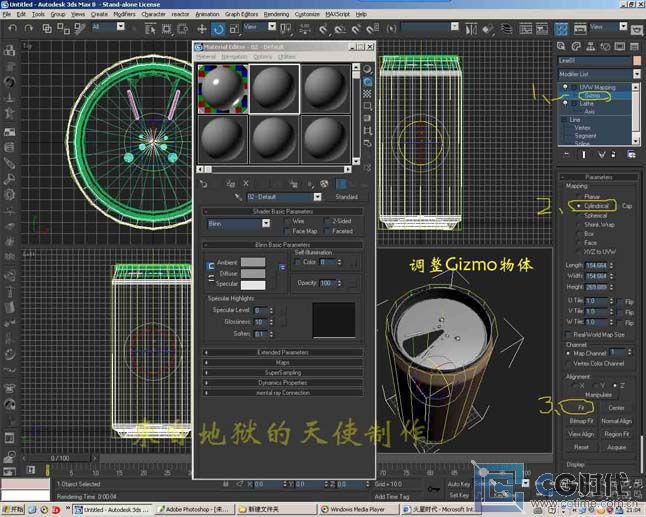The width and height of the screenshot is (646, 517).
Task: Click the Bitmap Fit button
Action: [x=580, y=421]
